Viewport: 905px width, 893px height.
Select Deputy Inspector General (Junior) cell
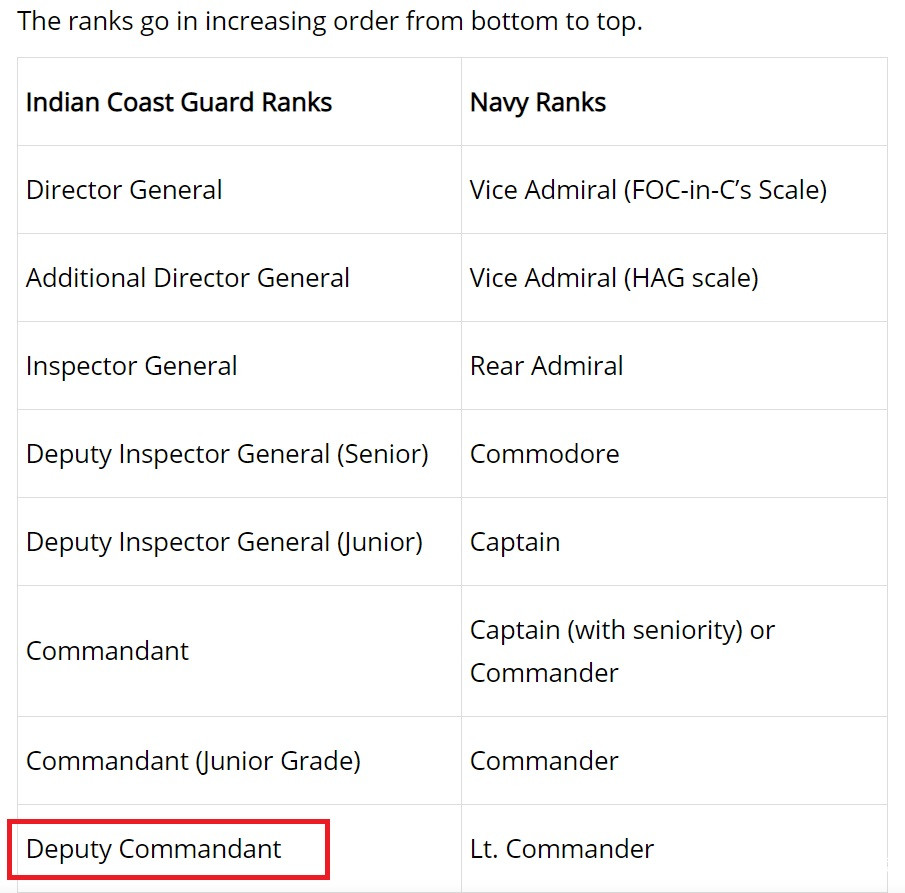tap(224, 542)
